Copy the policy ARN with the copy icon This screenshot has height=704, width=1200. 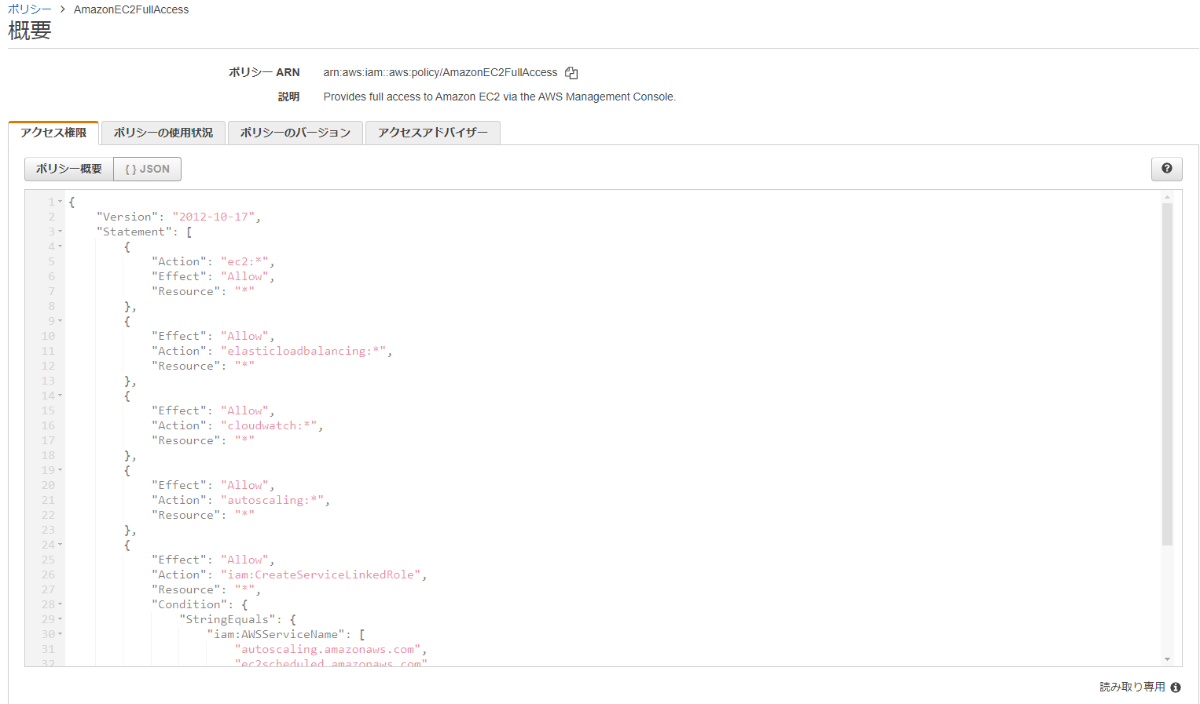[572, 72]
